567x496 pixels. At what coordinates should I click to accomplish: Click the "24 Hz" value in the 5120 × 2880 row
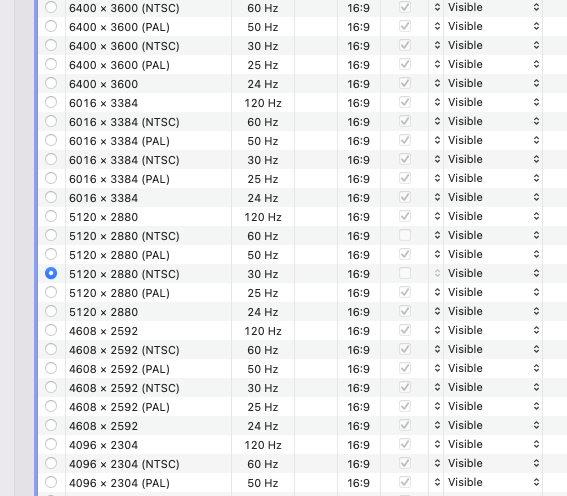[x=263, y=312]
